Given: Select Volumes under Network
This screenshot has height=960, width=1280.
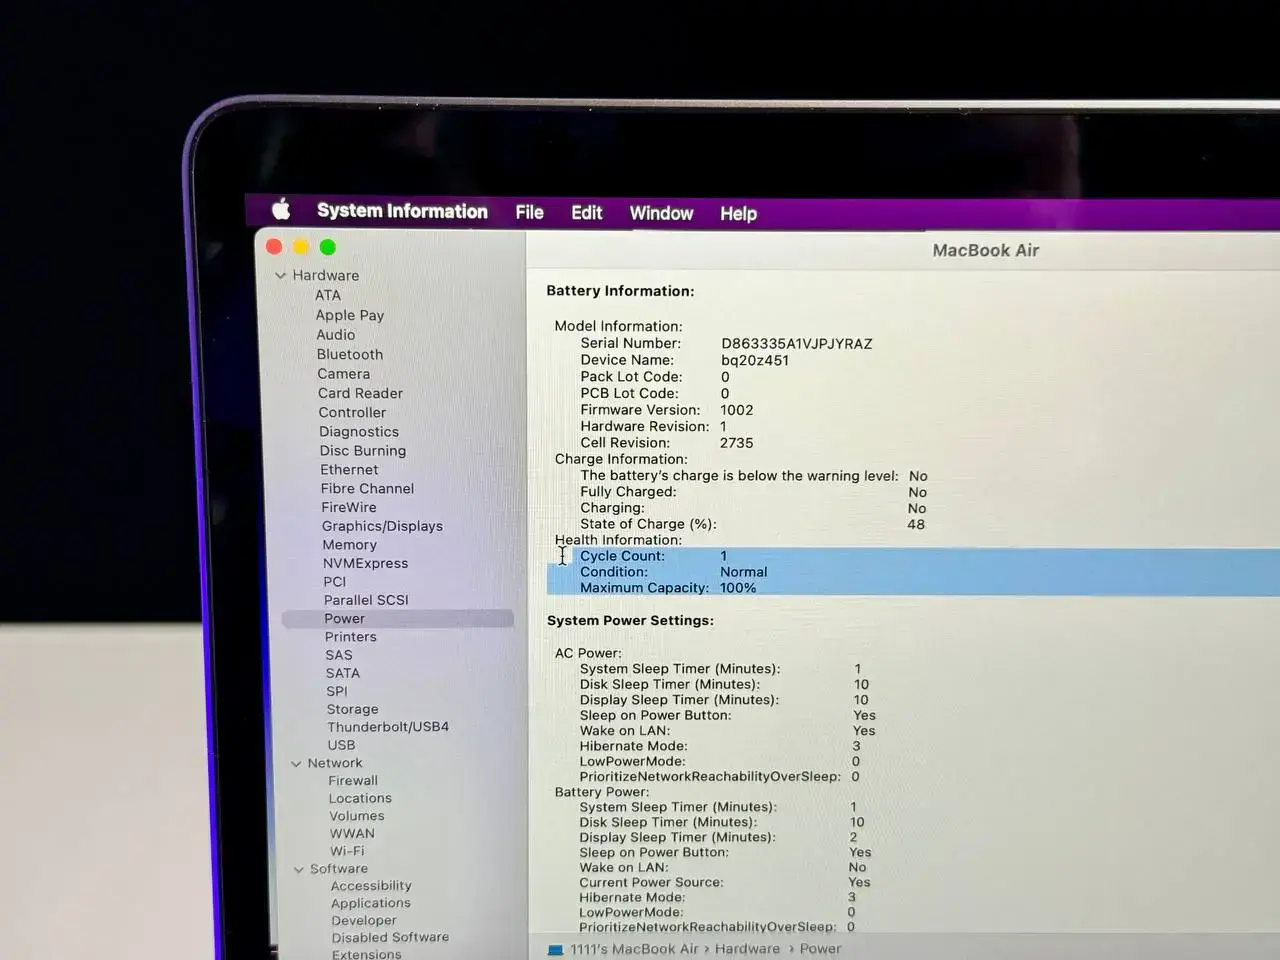Looking at the screenshot, I should (x=357, y=816).
